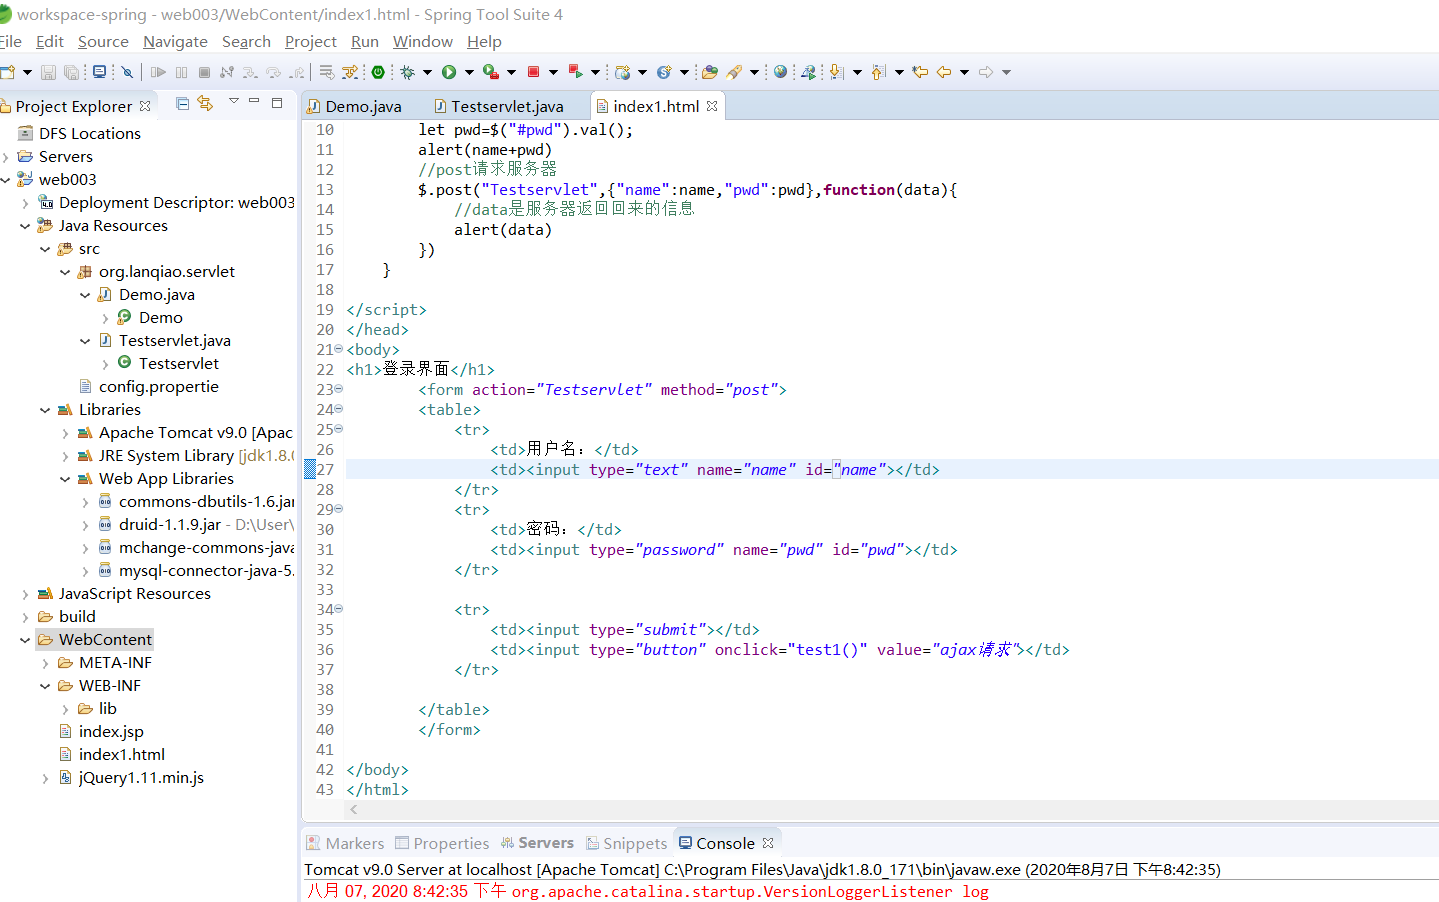This screenshot has width=1439, height=902.
Task: Click the Drop to Frame icon
Action: pos(326,72)
